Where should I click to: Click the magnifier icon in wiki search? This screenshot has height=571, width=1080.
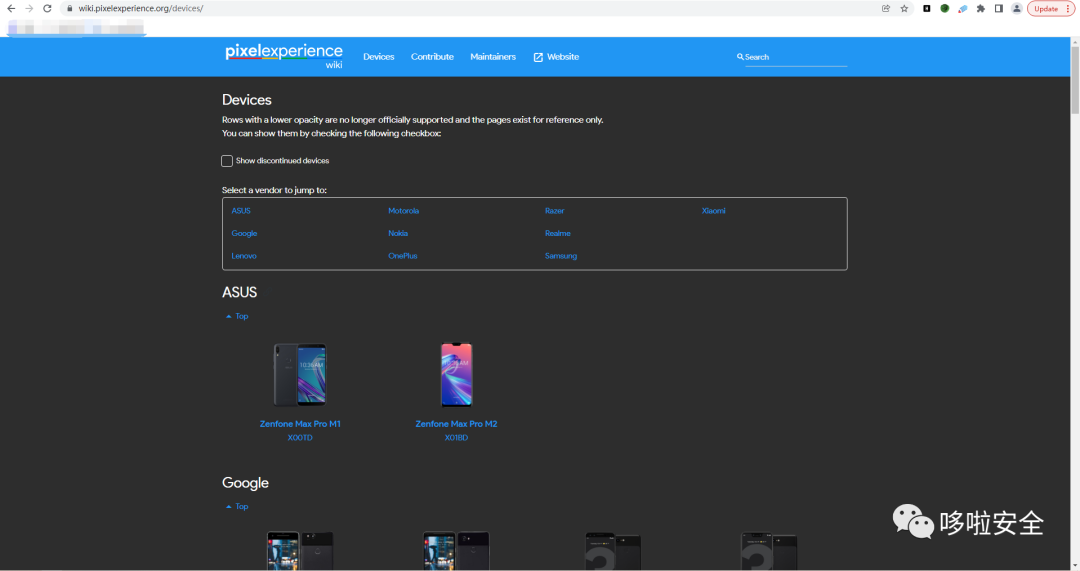pos(740,57)
